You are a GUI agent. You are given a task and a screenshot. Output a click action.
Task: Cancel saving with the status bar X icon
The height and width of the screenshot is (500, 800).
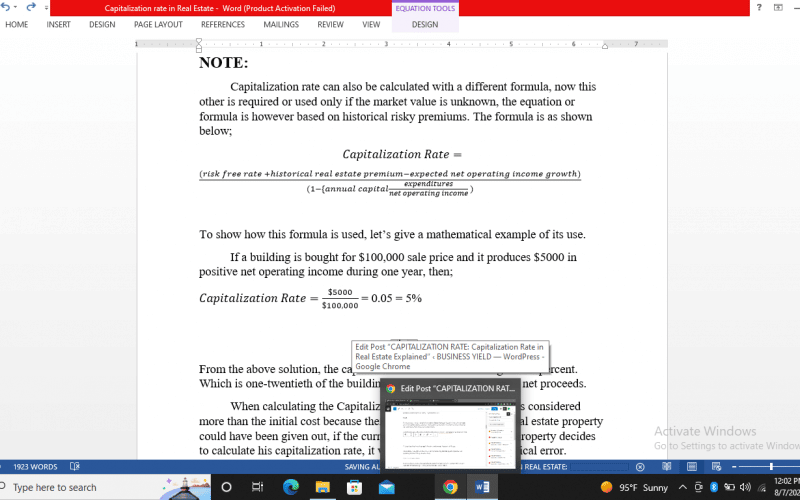[x=640, y=467]
